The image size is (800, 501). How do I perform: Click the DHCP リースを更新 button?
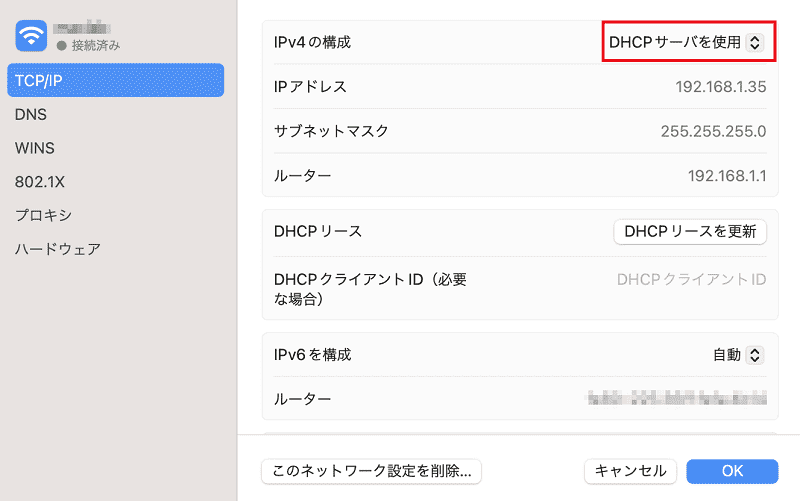coord(690,232)
